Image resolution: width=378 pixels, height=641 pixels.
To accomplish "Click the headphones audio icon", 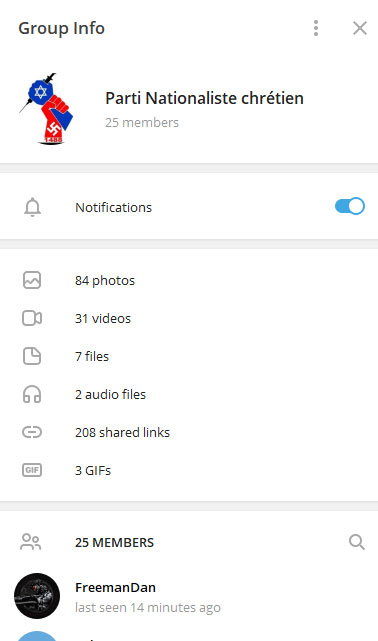I will coord(32,394).
